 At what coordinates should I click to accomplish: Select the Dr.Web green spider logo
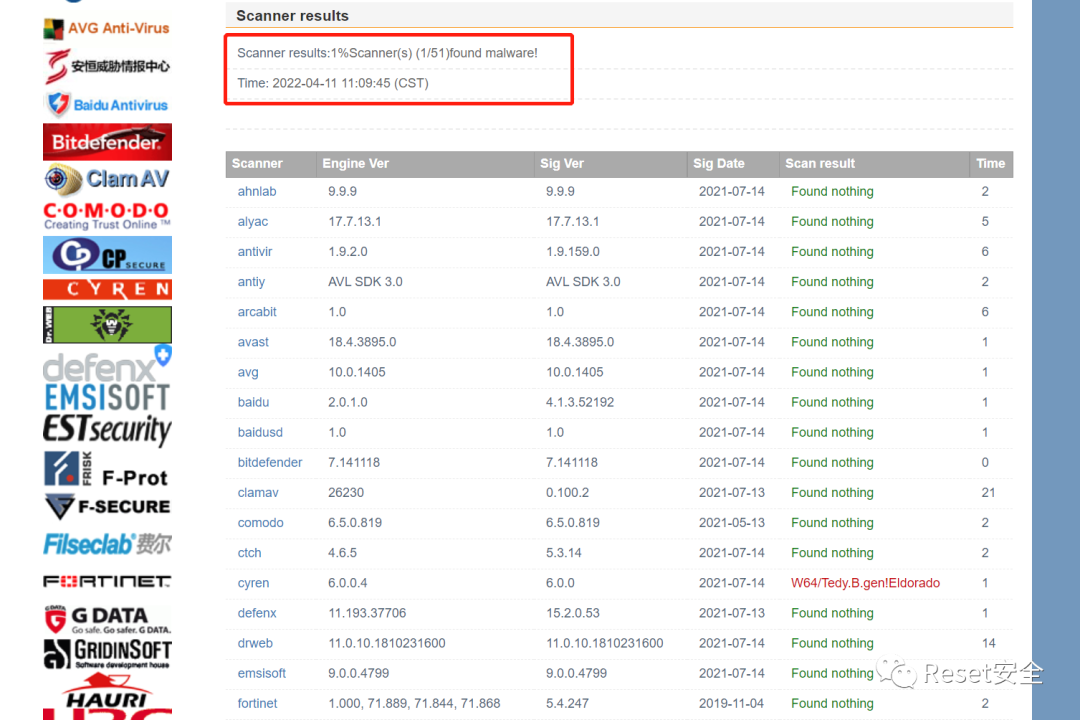107,325
